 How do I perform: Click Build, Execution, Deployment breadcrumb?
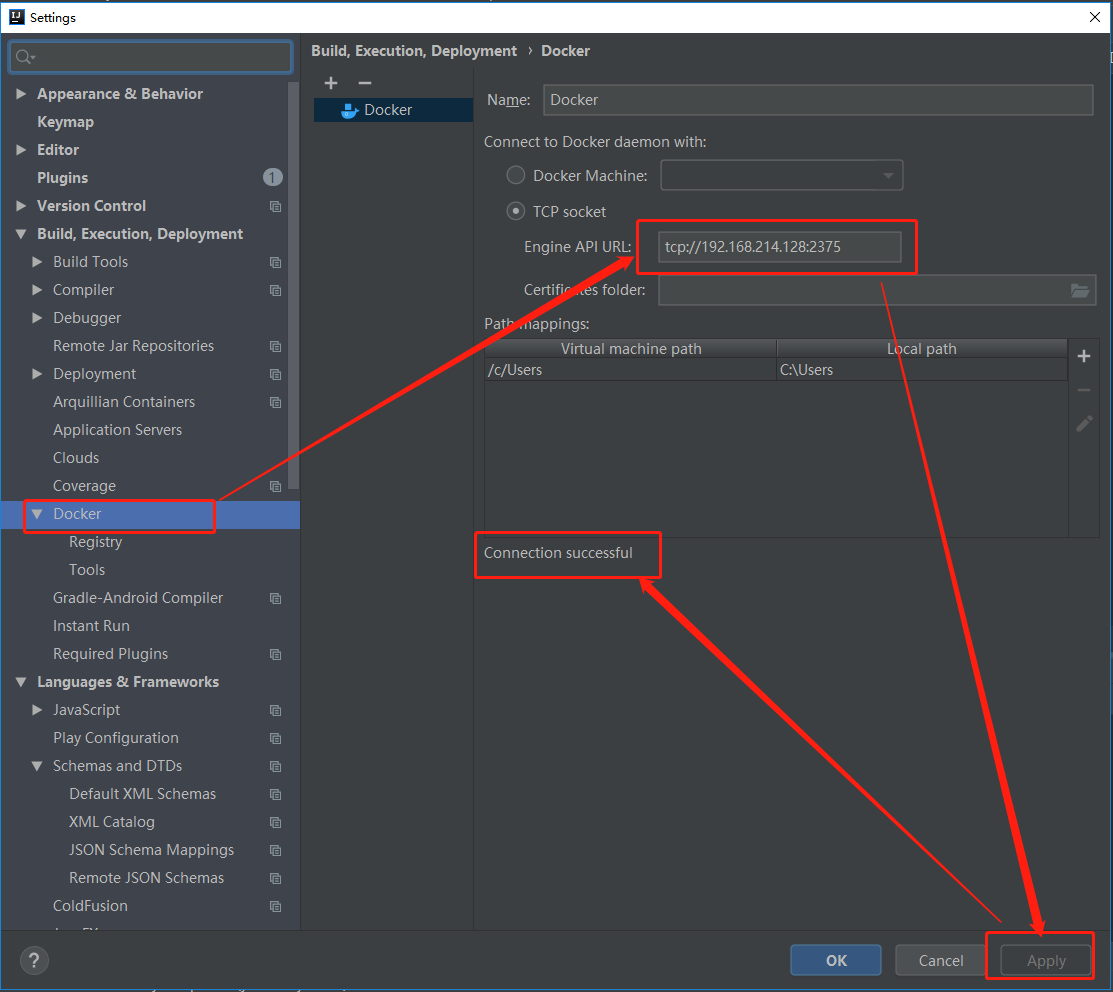pyautogui.click(x=414, y=51)
